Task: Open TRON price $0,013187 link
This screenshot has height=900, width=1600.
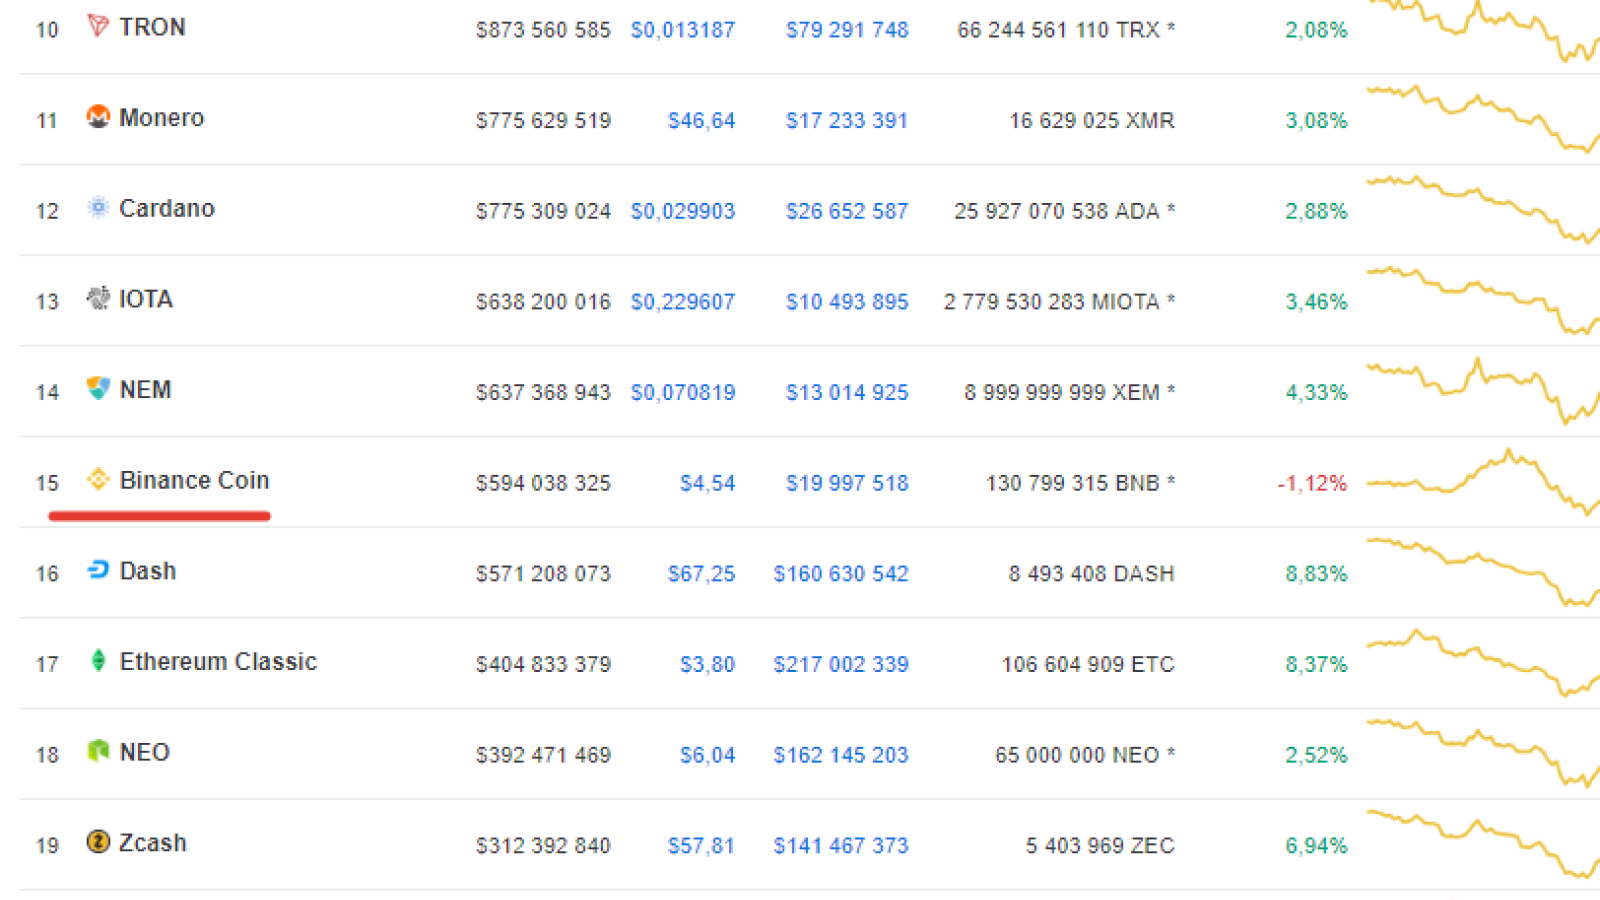Action: (x=683, y=30)
